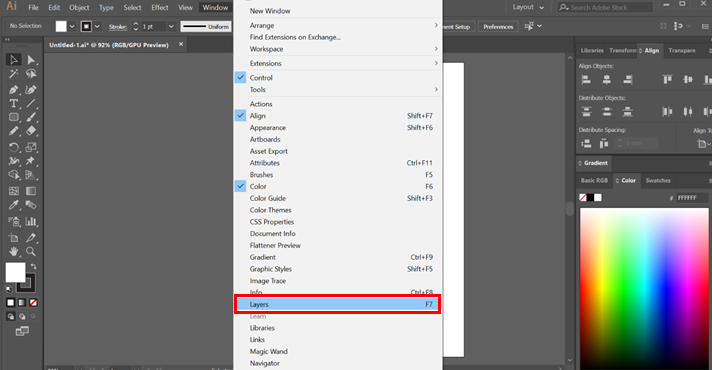The width and height of the screenshot is (712, 370).
Task: Select the Artboard tool
Action: click(x=14, y=237)
